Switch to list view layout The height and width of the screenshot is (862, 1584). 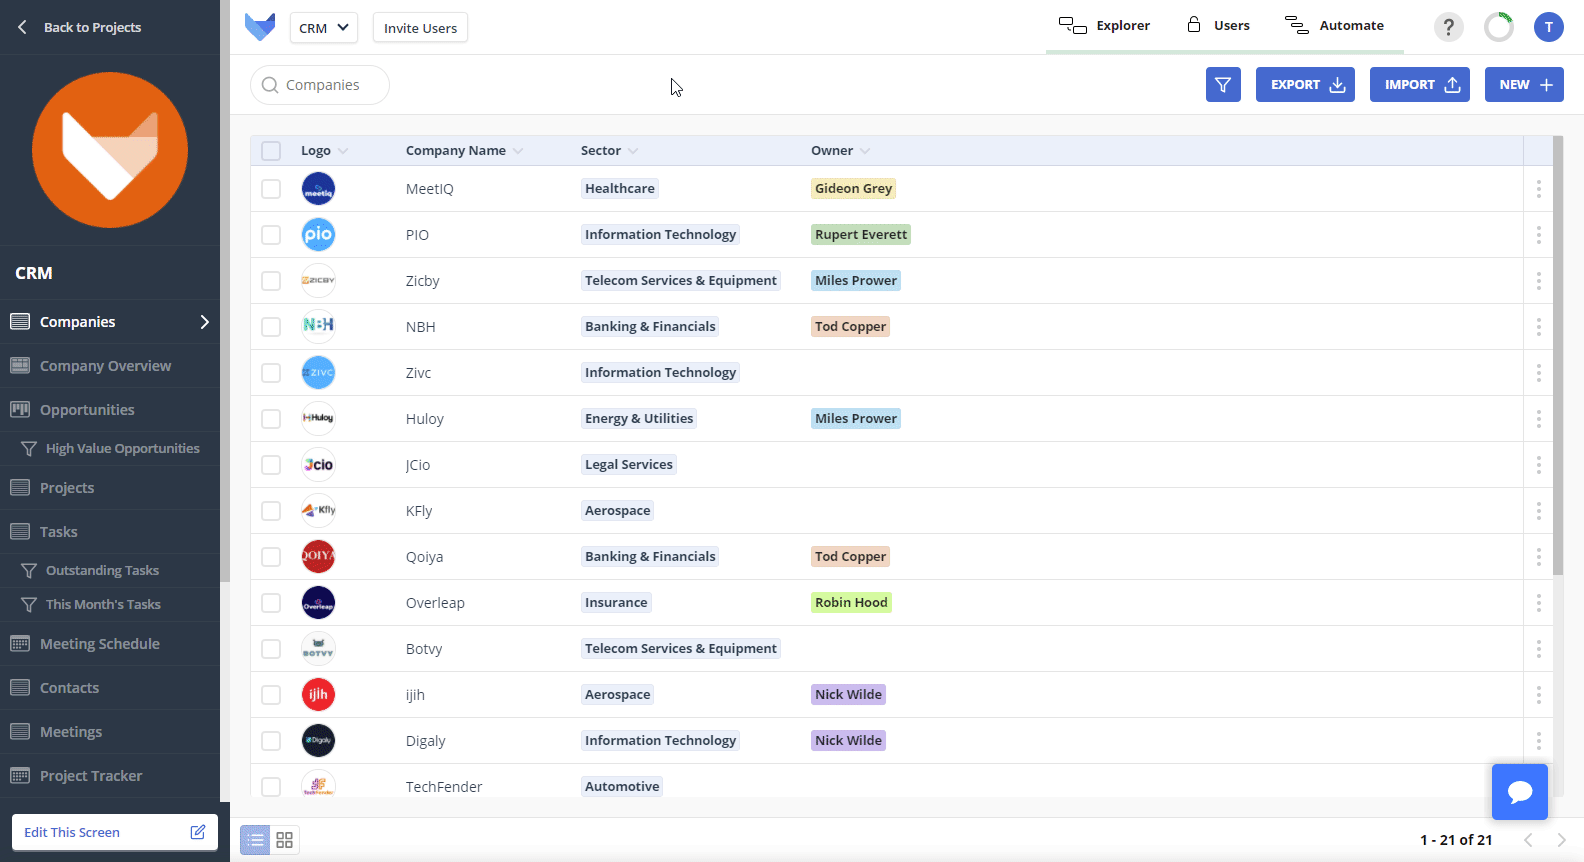tap(256, 840)
